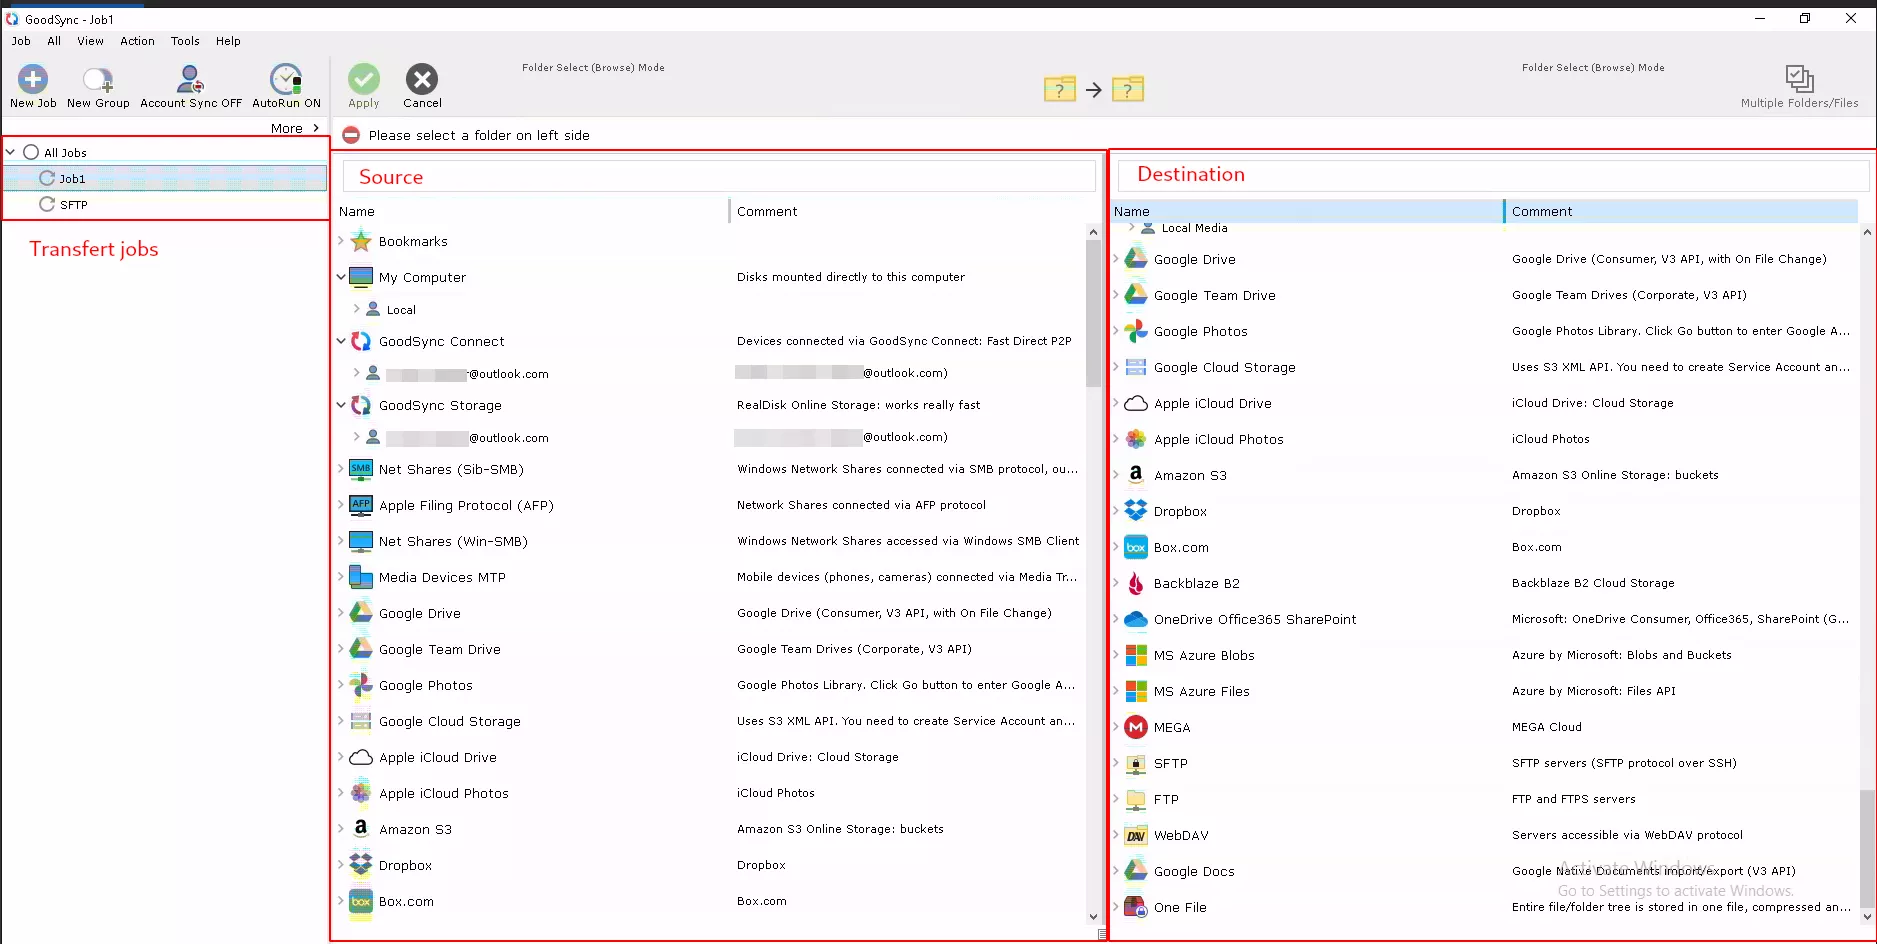The image size is (1877, 944).
Task: Collapse My Computer in Source tree
Action: 341,277
